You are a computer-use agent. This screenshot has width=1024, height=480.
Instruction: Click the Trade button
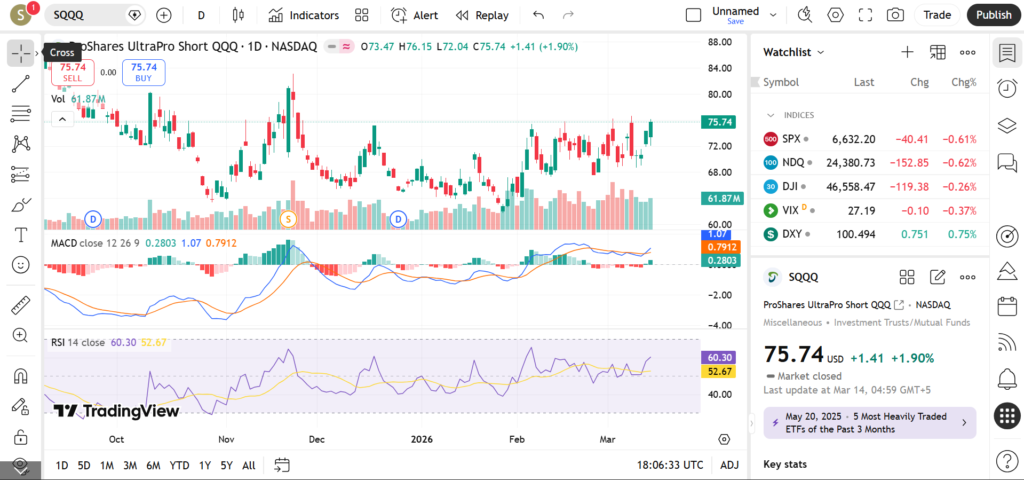pos(937,15)
